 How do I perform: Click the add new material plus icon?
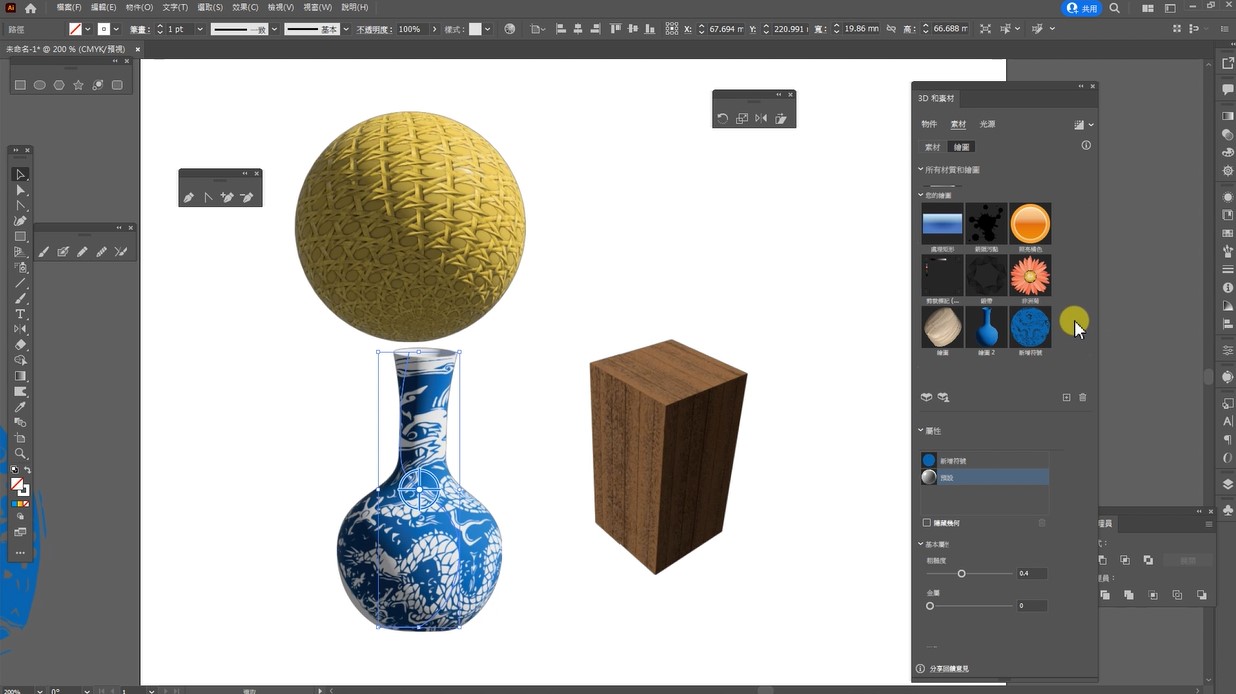(x=1066, y=398)
